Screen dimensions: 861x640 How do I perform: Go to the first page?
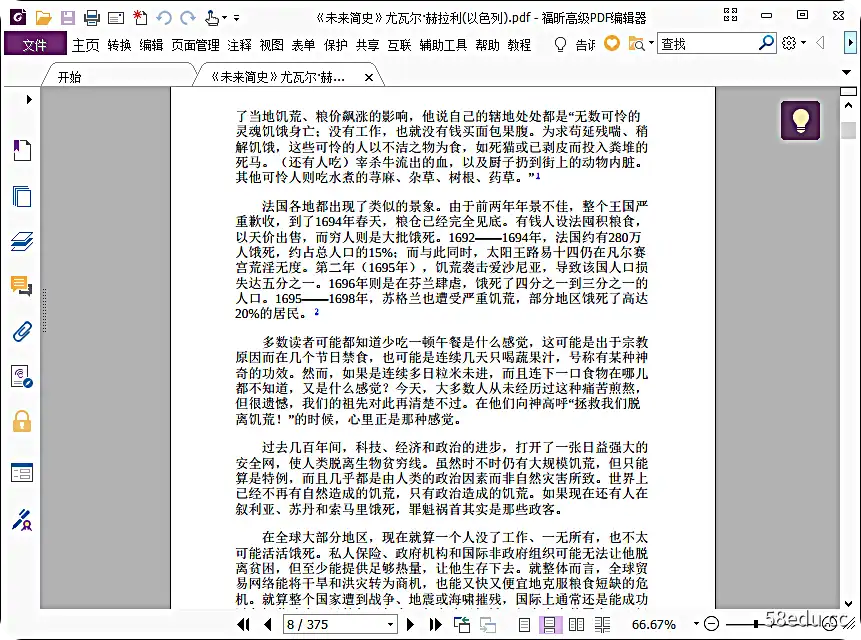(243, 624)
